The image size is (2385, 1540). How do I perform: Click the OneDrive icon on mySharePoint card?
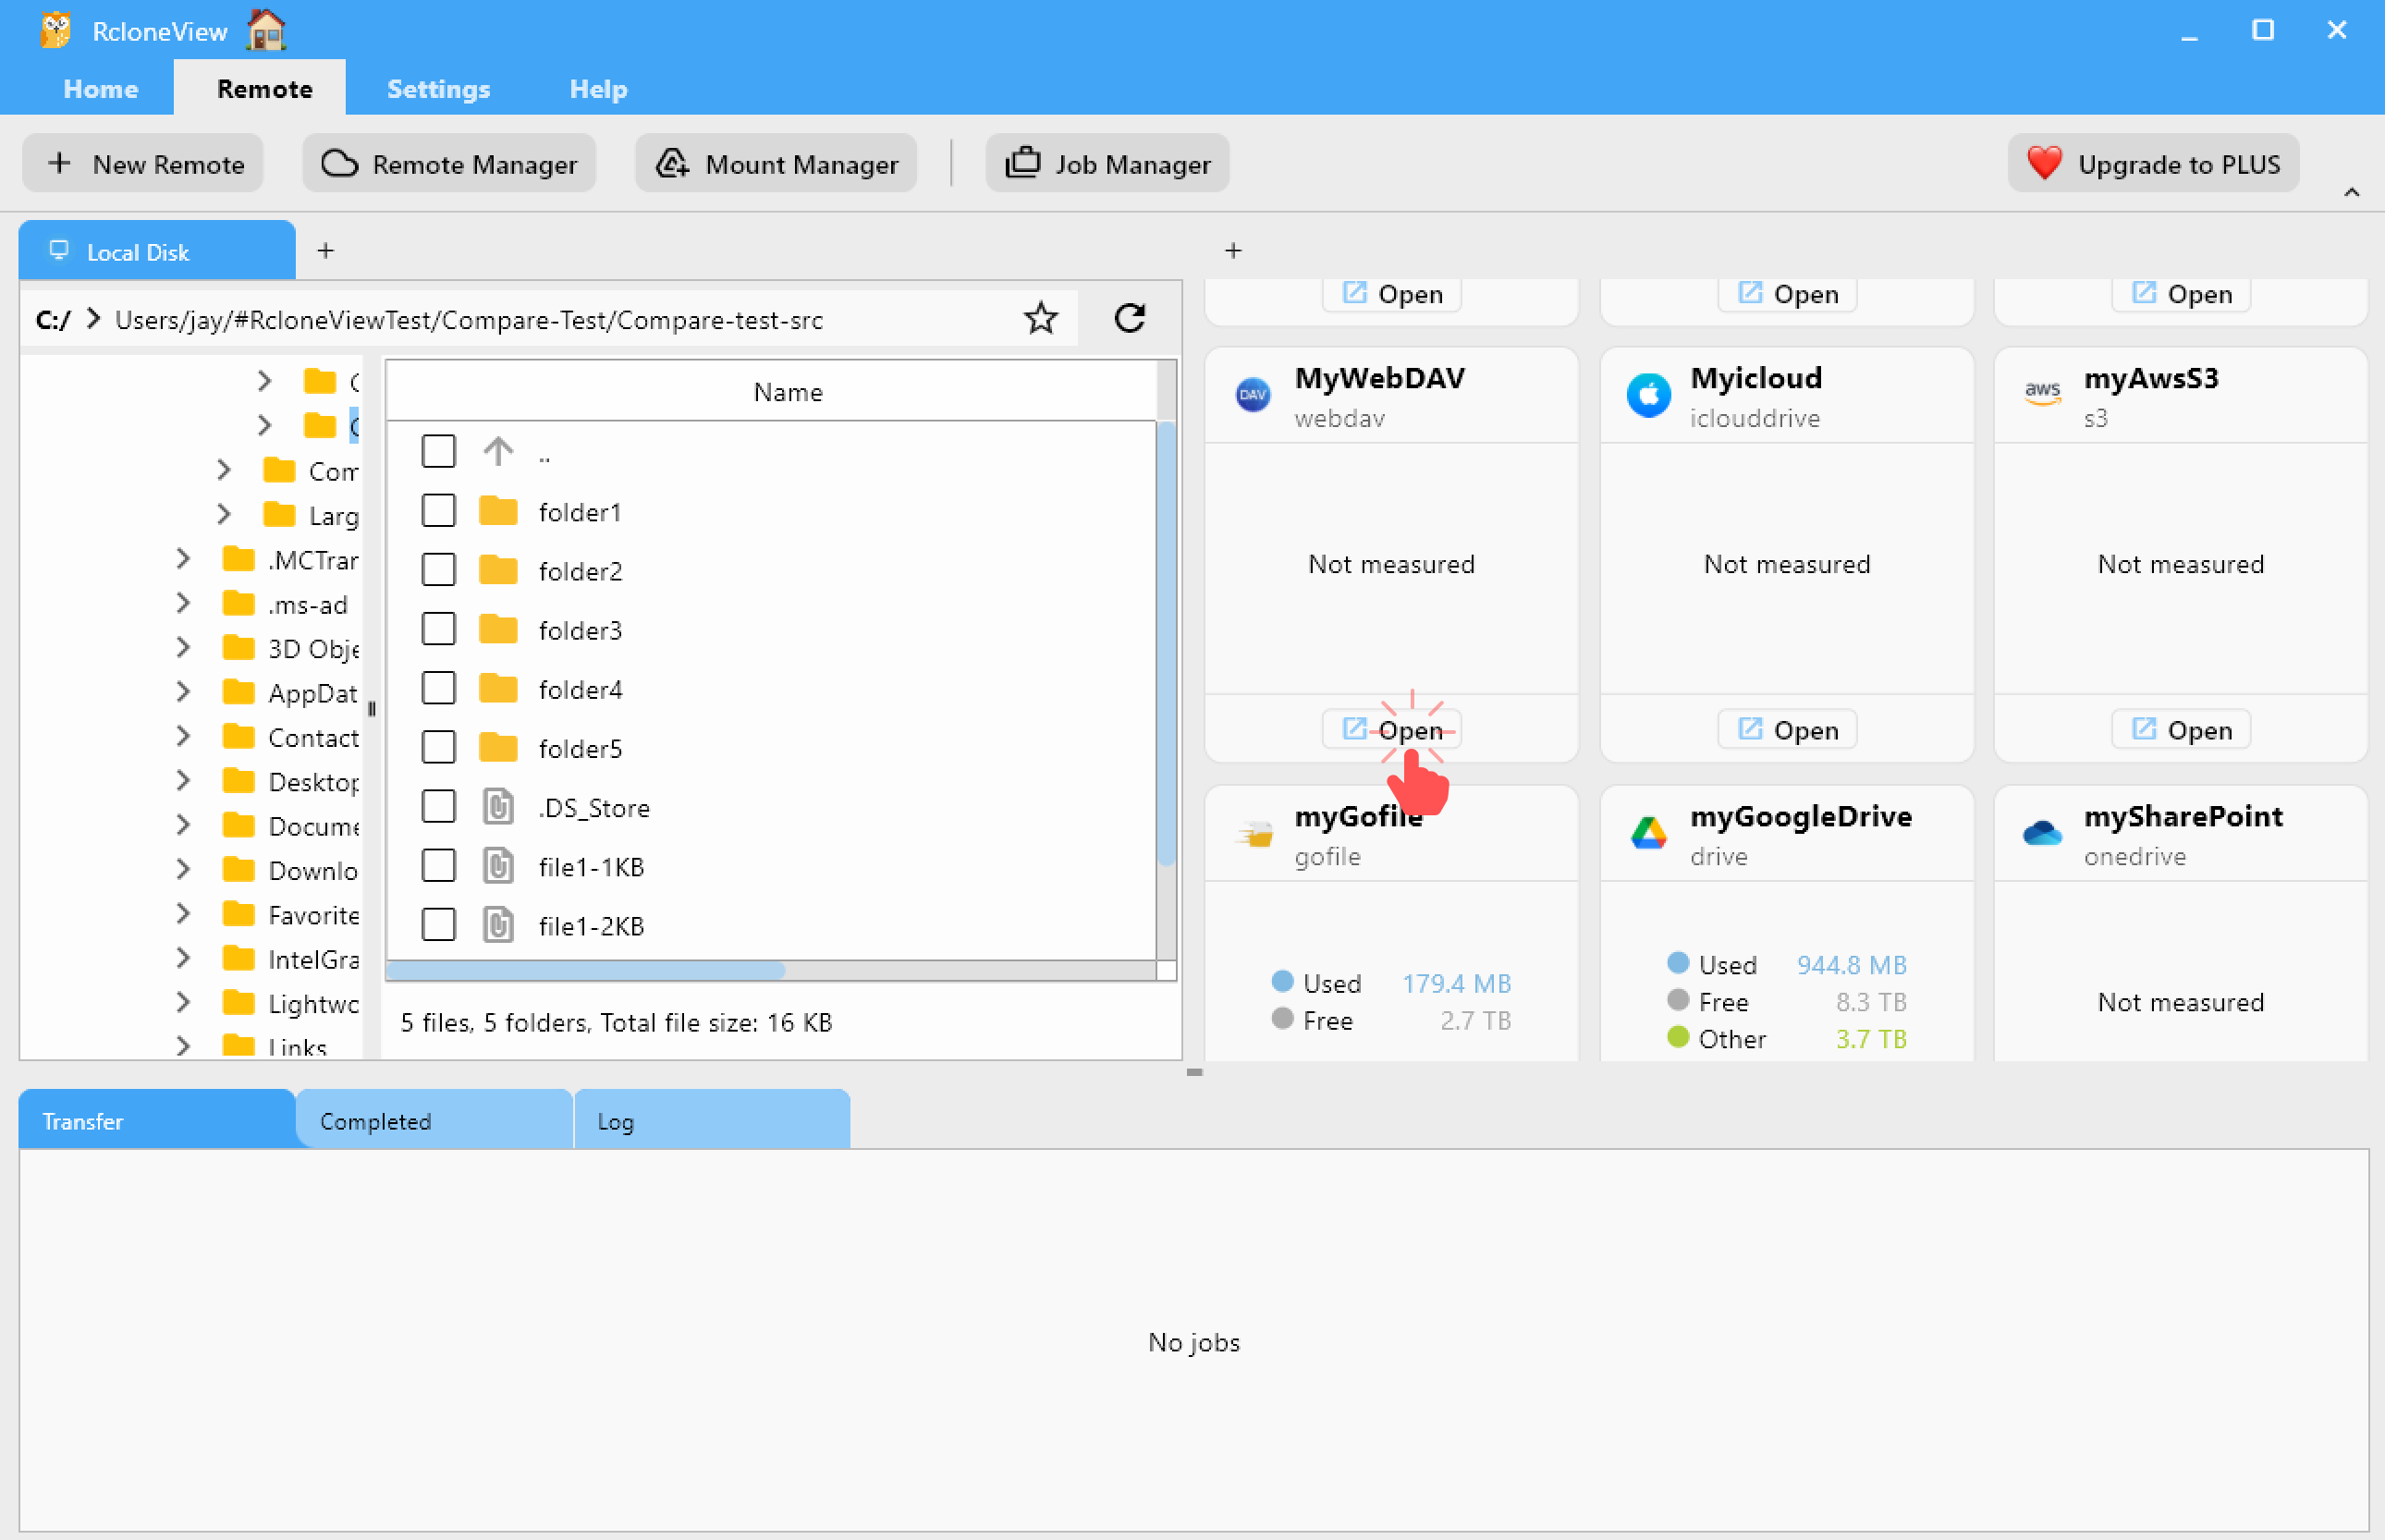point(2041,832)
